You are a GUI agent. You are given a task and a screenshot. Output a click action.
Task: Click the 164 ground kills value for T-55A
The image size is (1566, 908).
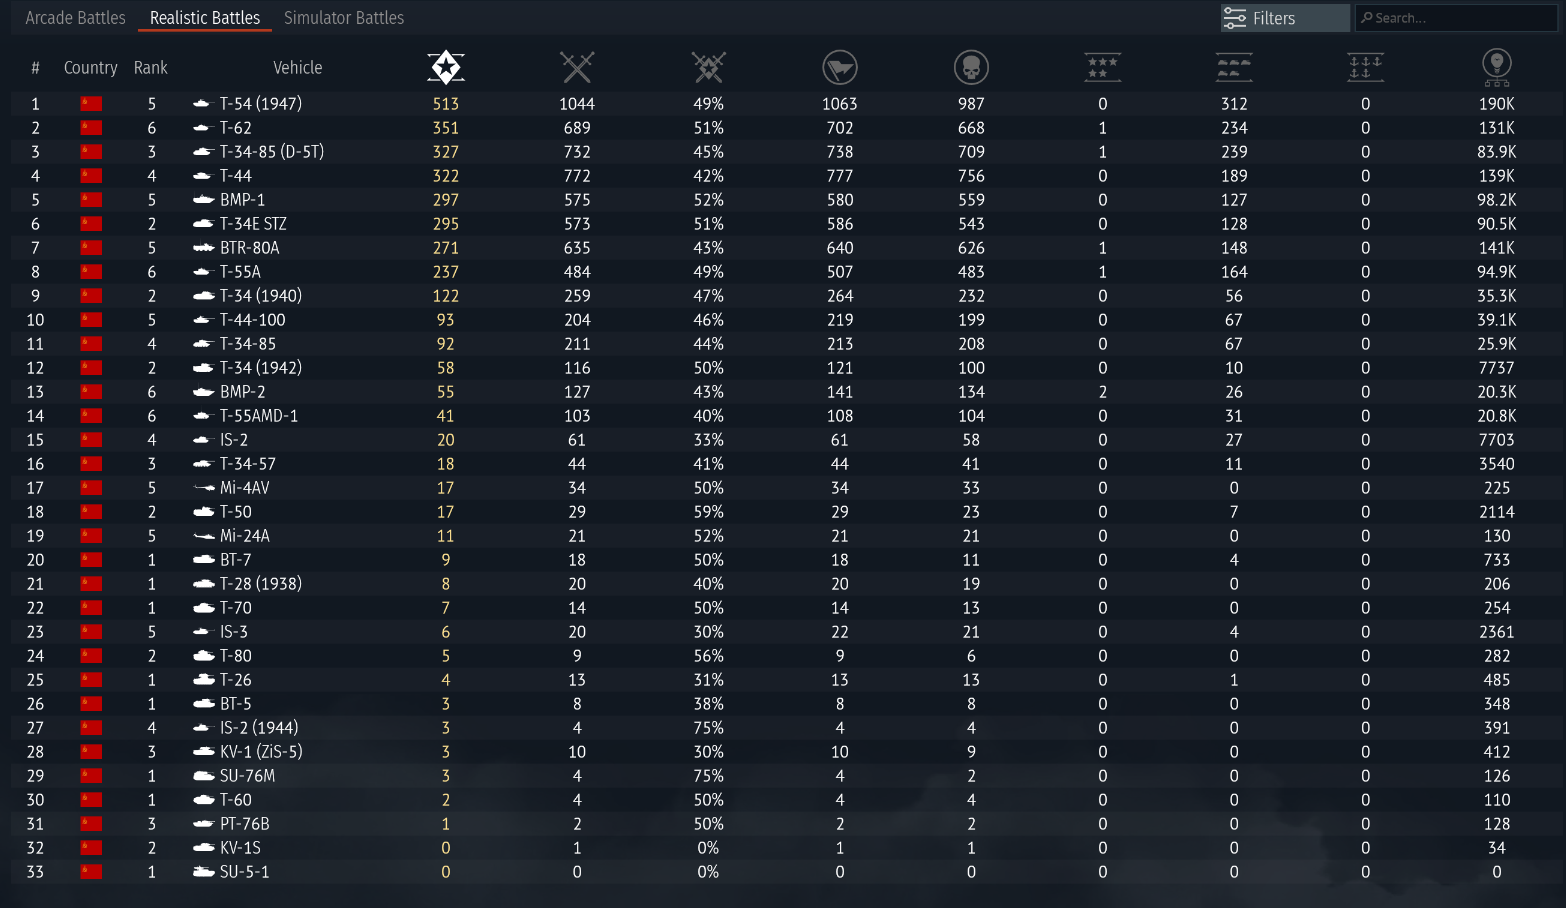(x=1234, y=272)
